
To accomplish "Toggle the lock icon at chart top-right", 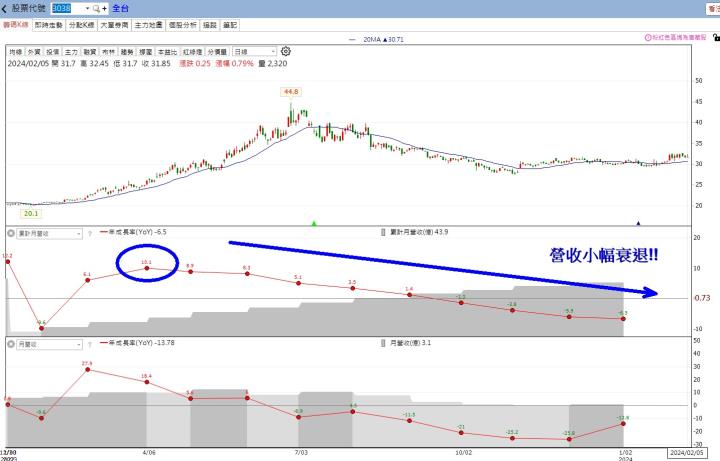I will [716, 39].
